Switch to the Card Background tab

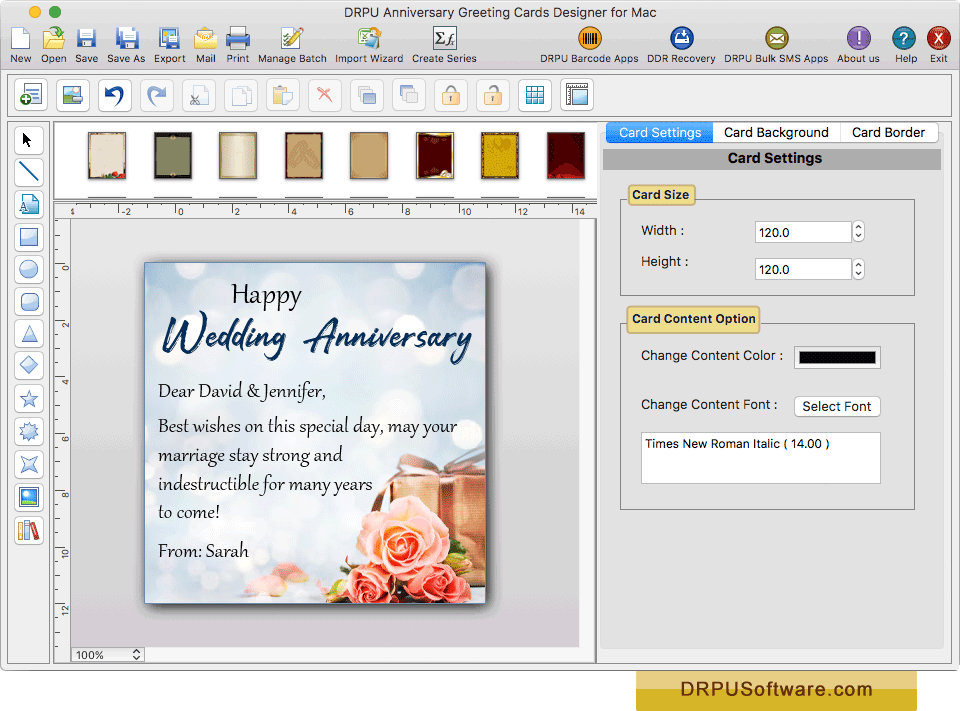pos(776,132)
